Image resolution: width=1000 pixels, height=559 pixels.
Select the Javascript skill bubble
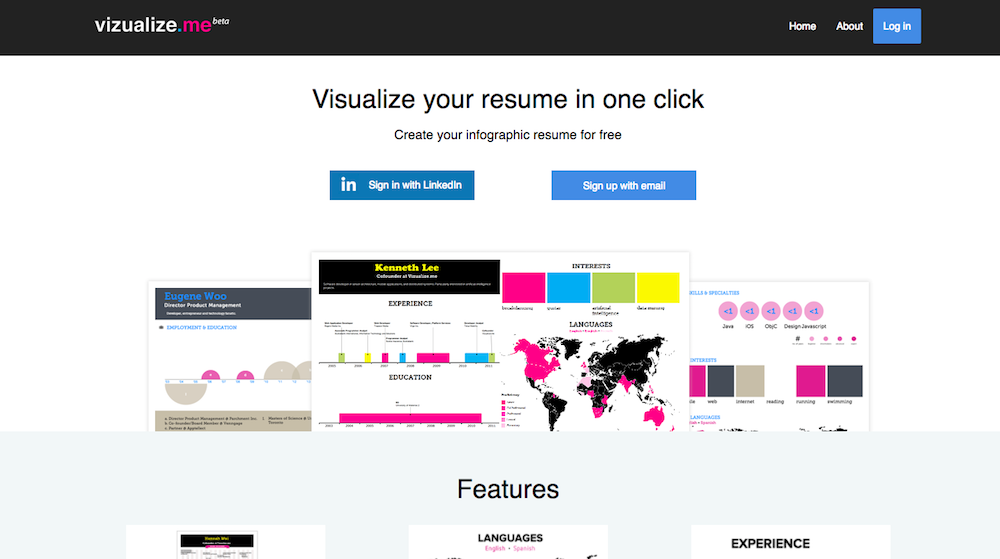point(814,311)
